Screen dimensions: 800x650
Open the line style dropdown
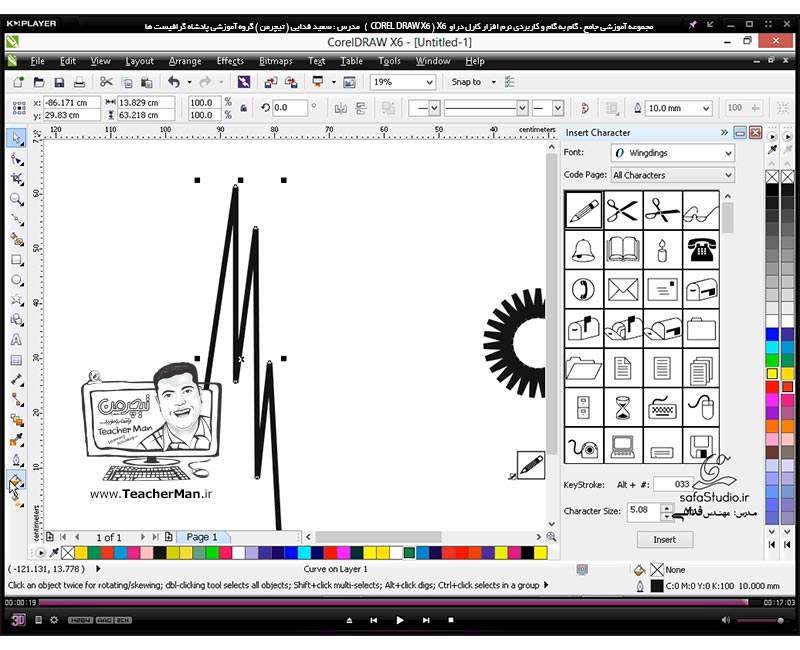(522, 108)
